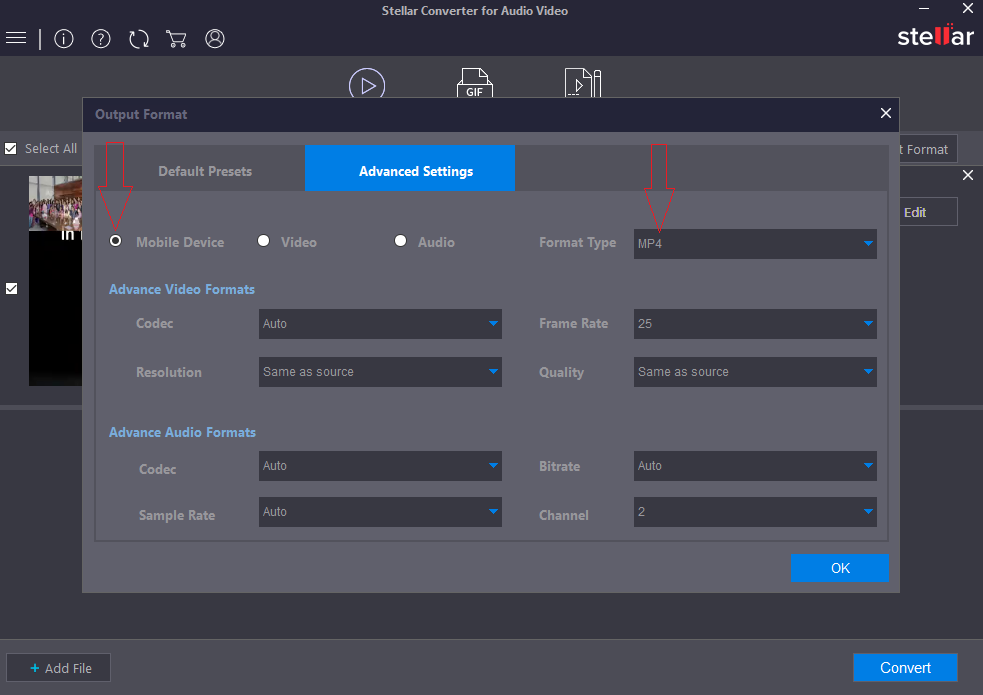Close the Output Format dialog
983x695 pixels.
pyautogui.click(x=885, y=114)
